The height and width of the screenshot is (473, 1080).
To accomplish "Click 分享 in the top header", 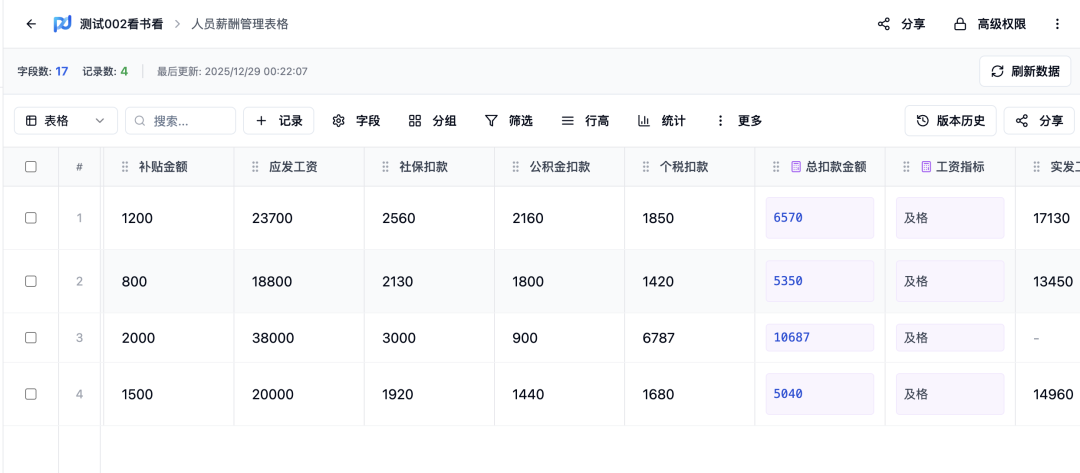I will click(902, 24).
